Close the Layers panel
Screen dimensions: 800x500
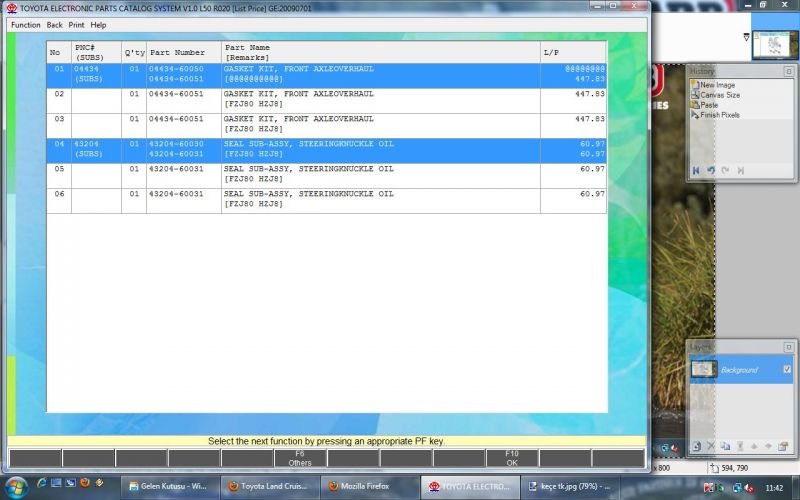point(789,346)
